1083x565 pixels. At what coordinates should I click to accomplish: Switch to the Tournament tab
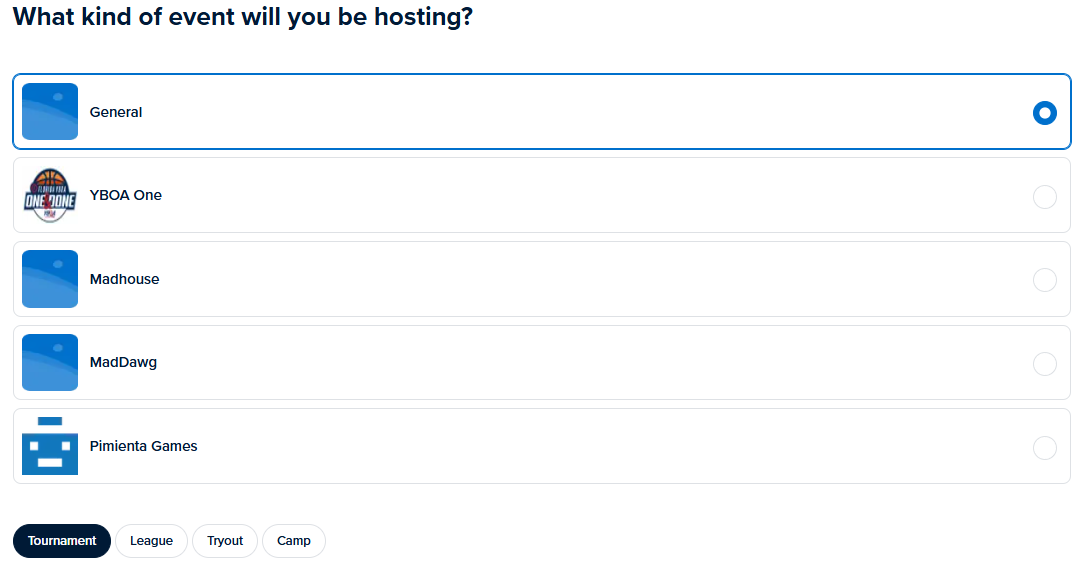coord(62,541)
